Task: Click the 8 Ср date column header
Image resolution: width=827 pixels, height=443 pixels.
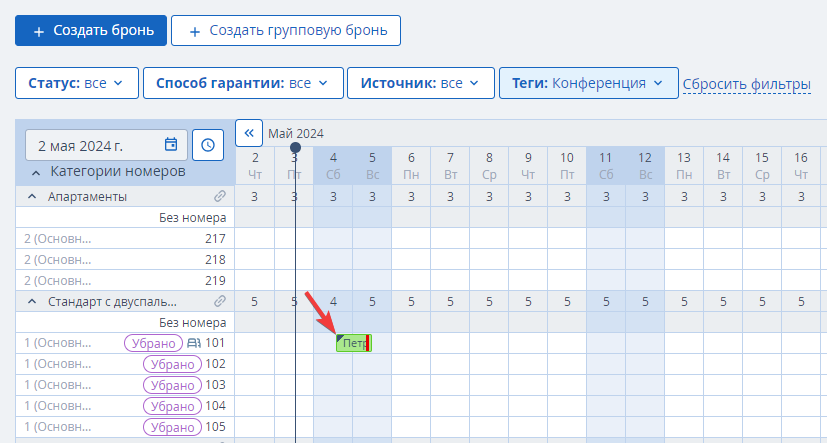Action: (489, 166)
